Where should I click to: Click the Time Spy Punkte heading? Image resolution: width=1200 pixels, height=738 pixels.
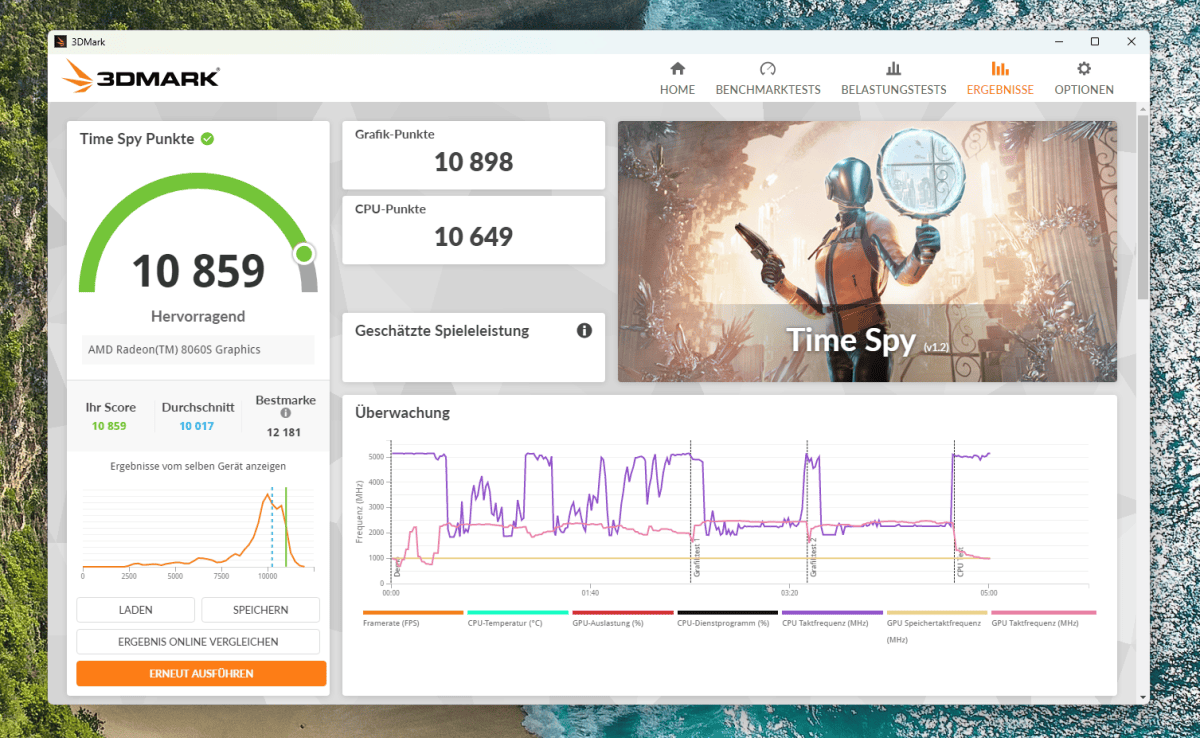tap(137, 139)
